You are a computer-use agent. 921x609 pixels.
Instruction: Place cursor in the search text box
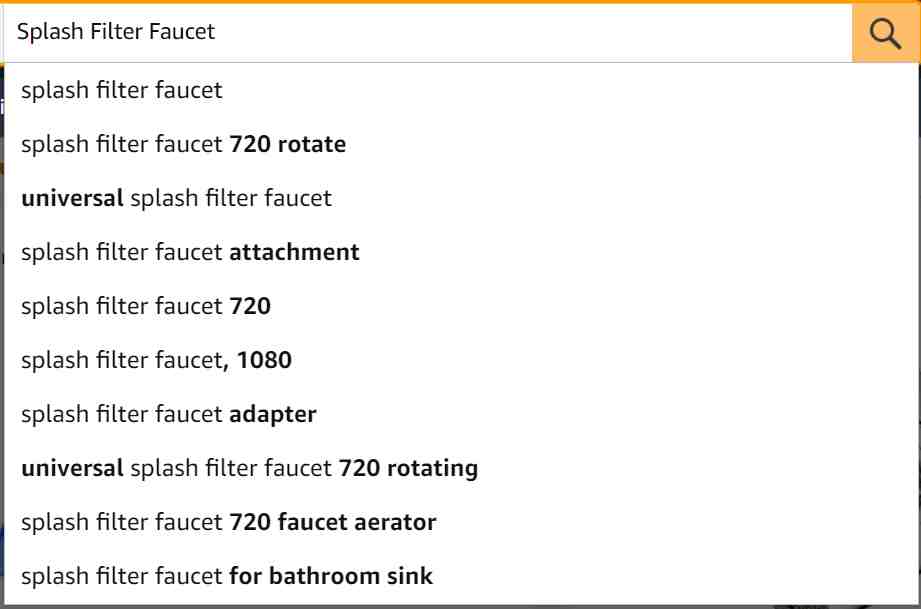[428, 32]
